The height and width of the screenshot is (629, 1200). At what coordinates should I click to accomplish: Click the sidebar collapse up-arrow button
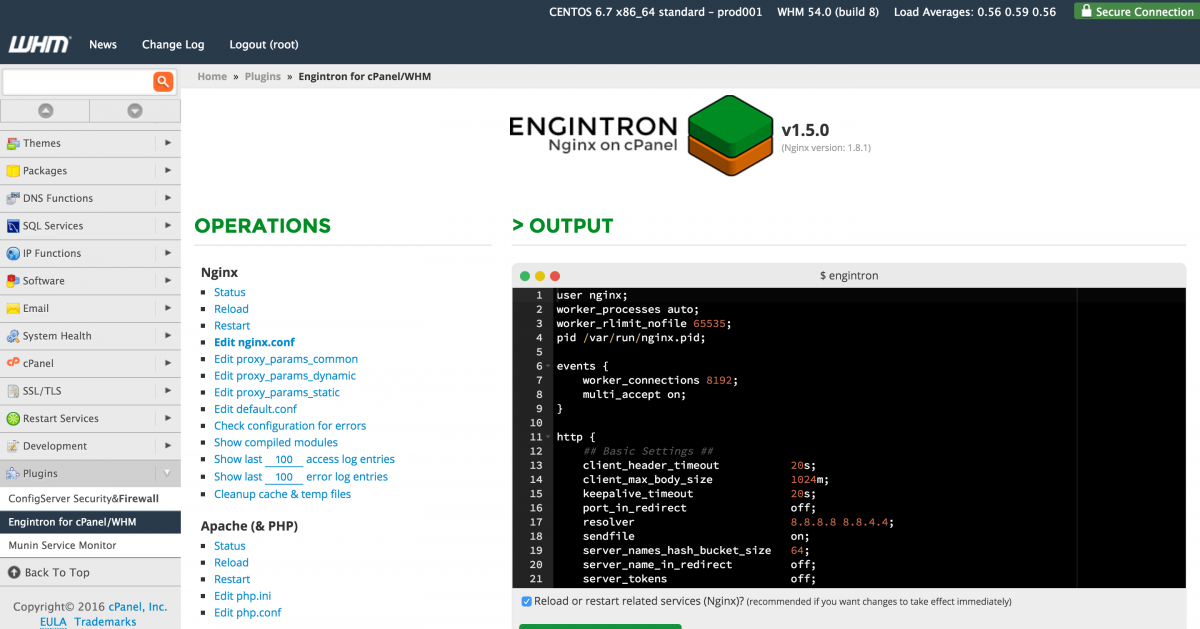pyautogui.click(x=45, y=111)
